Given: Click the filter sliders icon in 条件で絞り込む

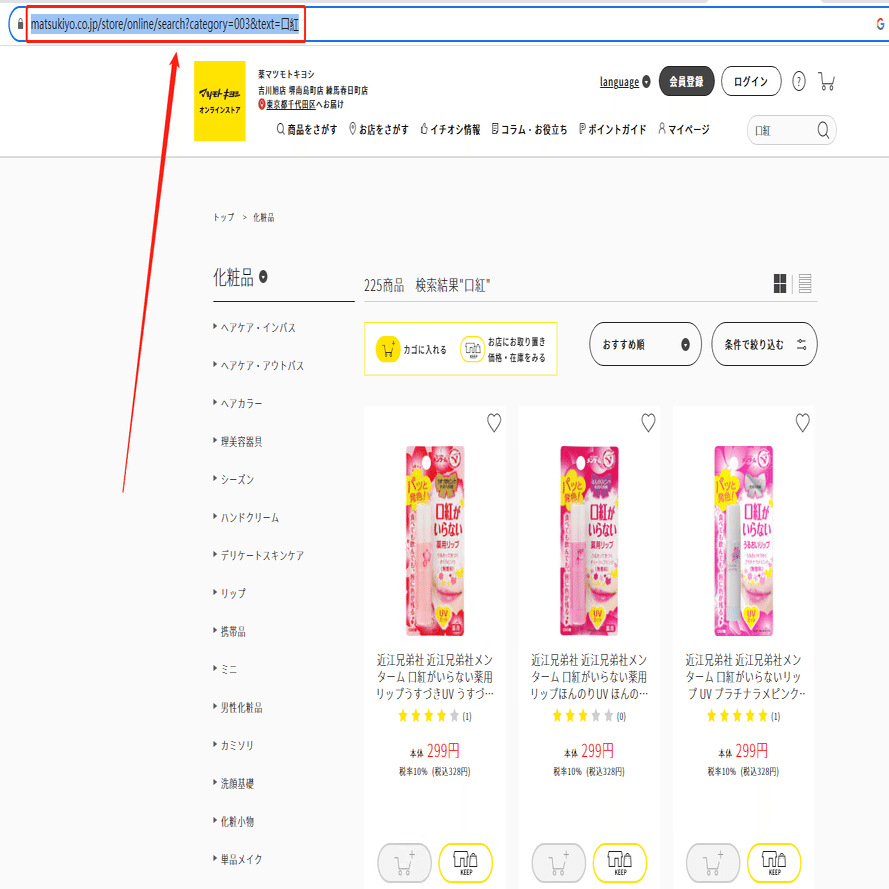Looking at the screenshot, I should pyautogui.click(x=801, y=344).
